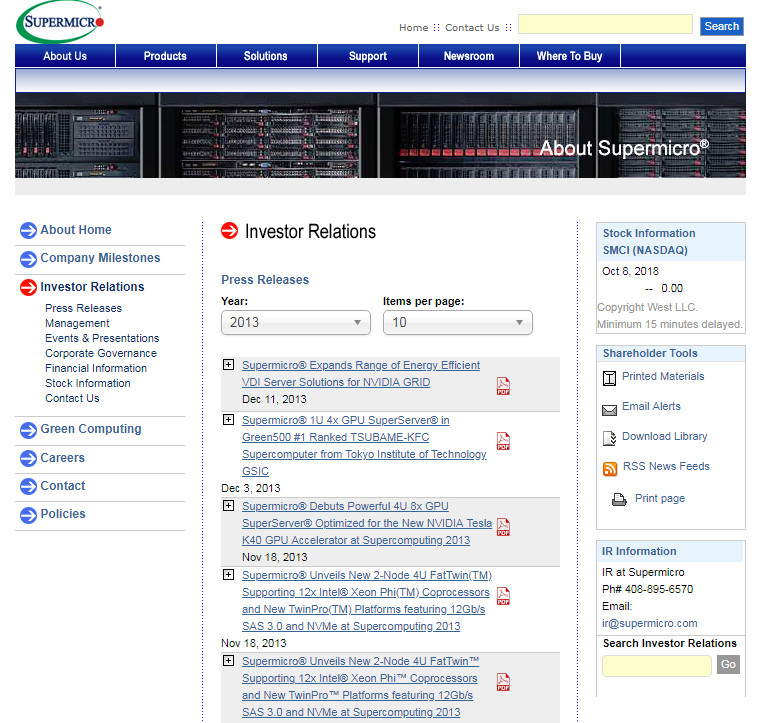Click the blue Search button
Image resolution: width=759 pixels, height=723 pixels.
[x=721, y=26]
